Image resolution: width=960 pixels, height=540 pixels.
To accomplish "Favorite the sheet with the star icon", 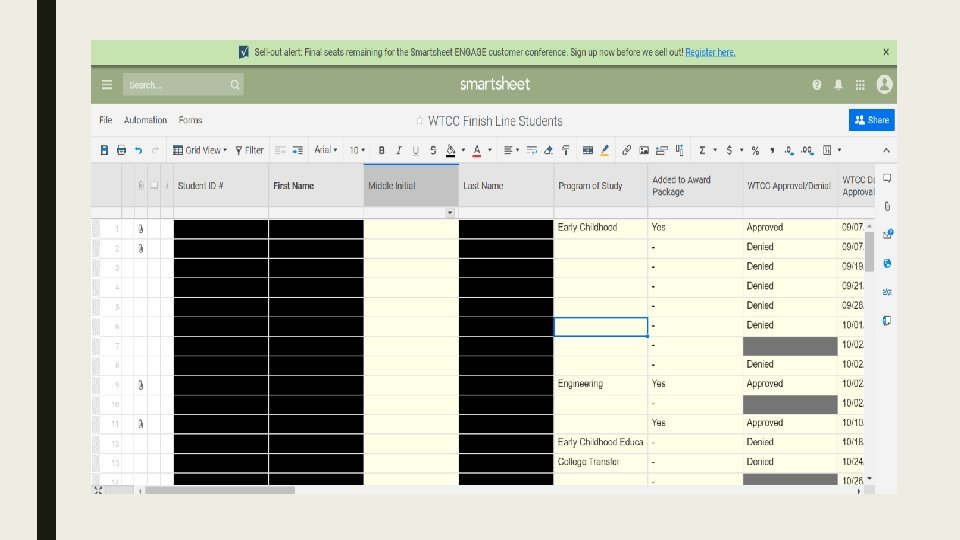I will pyautogui.click(x=420, y=121).
